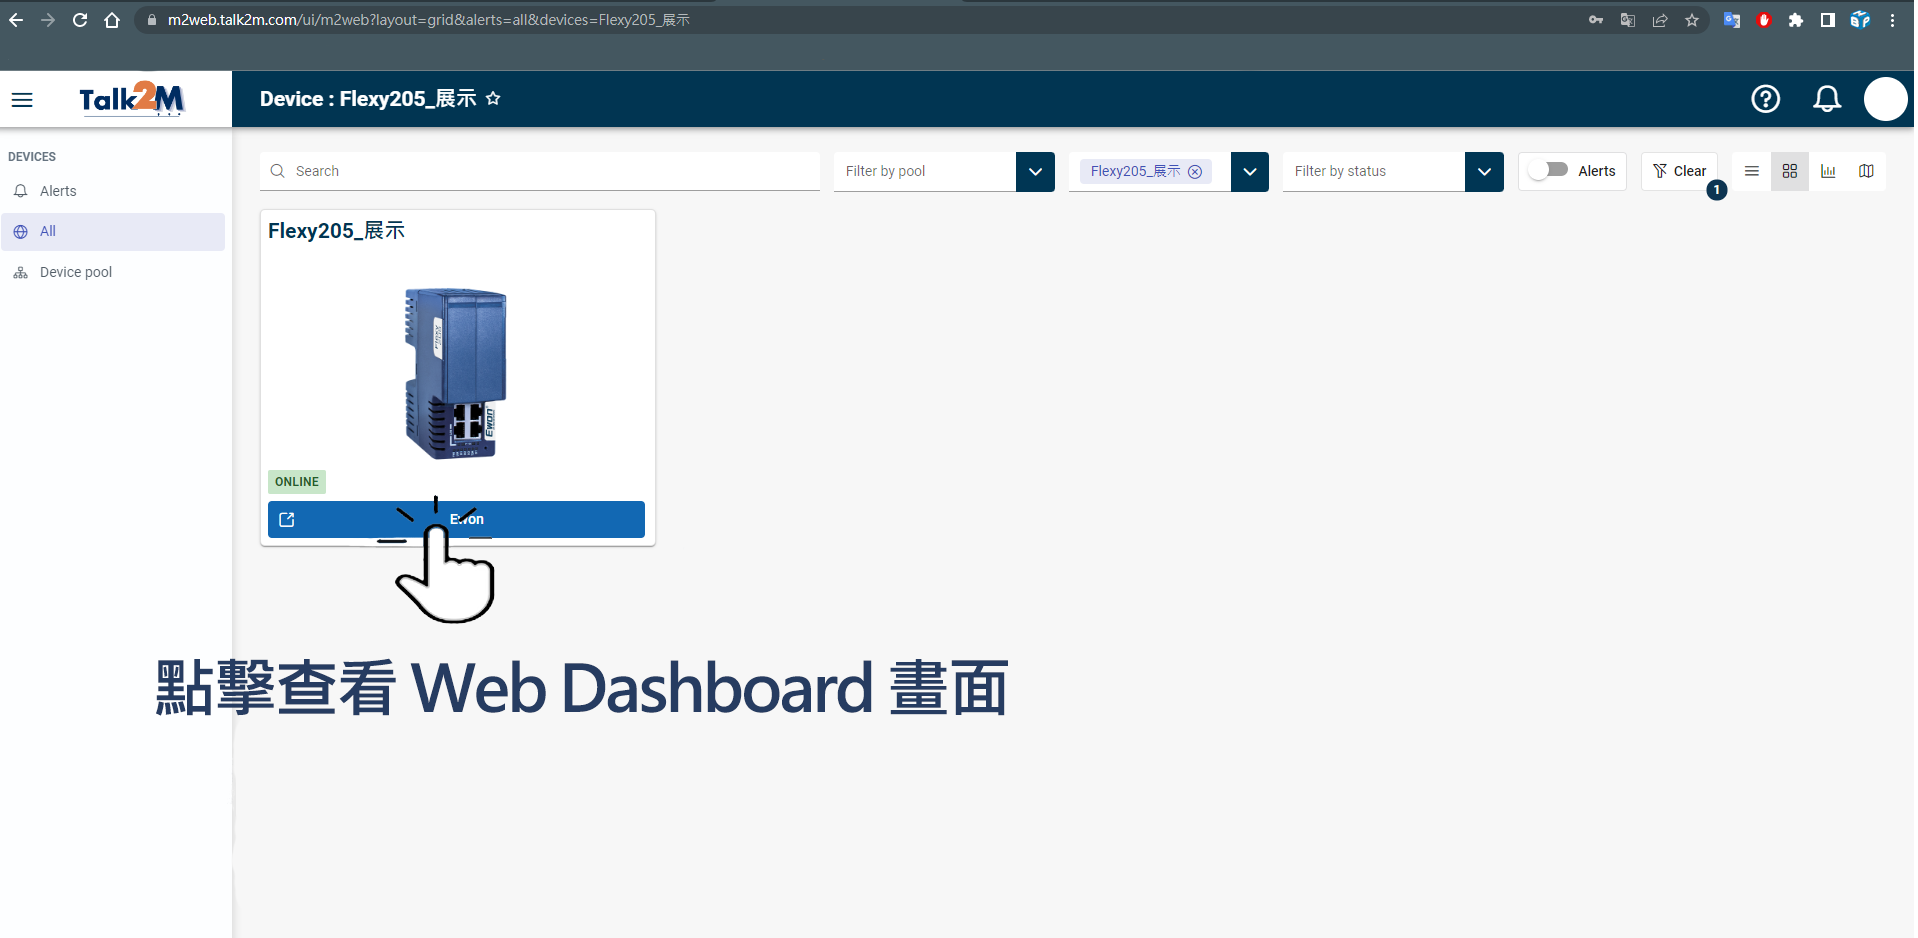The image size is (1918, 938).
Task: Expand the Filter by status dropdown
Action: 1484,171
